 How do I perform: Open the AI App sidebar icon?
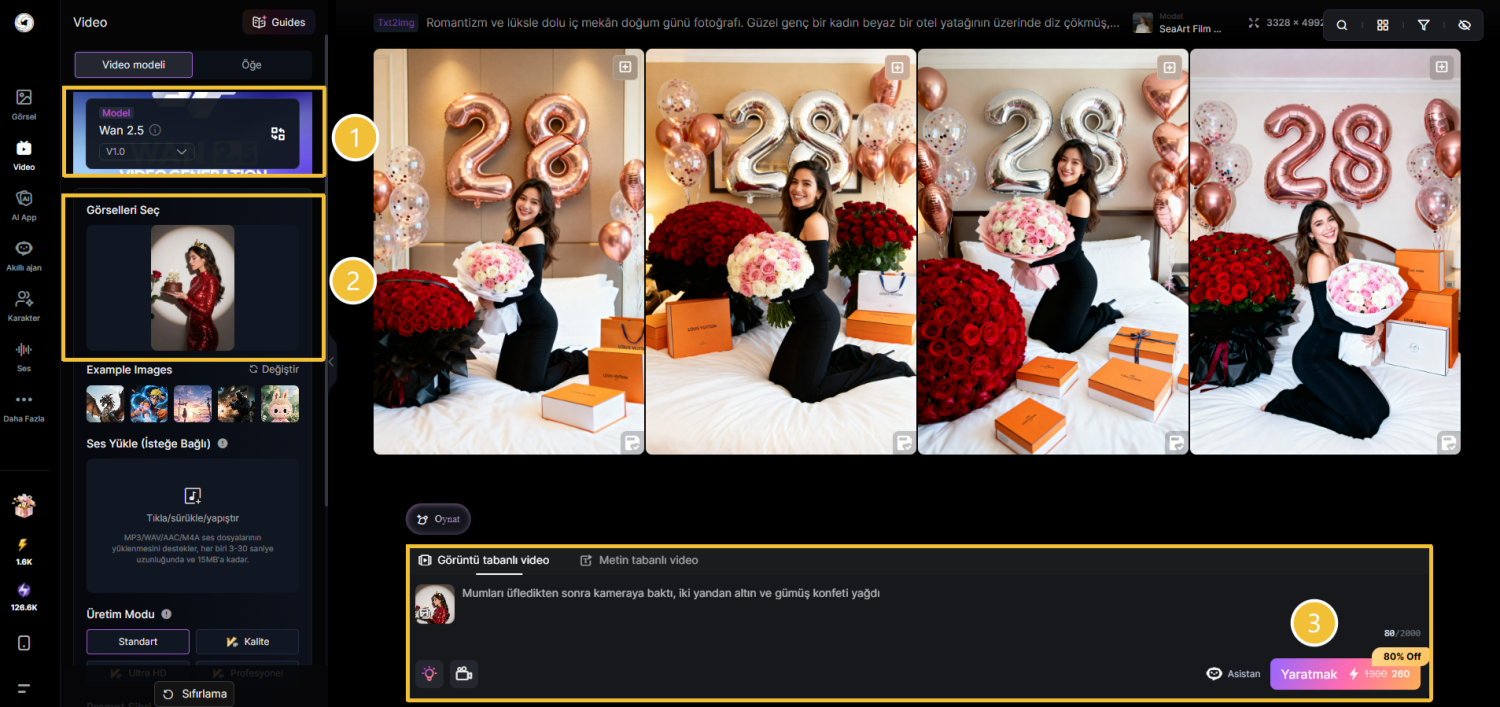point(24,204)
